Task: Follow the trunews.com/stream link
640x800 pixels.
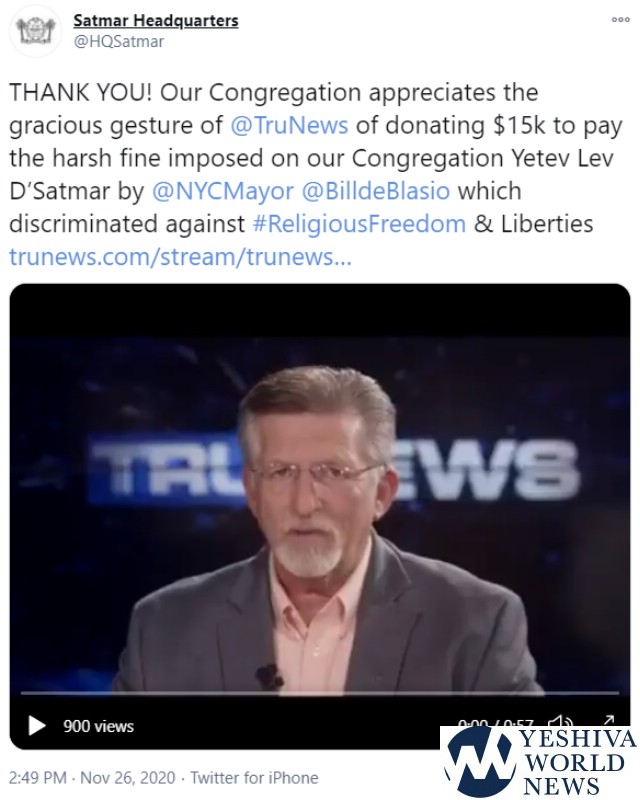Action: click(180, 256)
